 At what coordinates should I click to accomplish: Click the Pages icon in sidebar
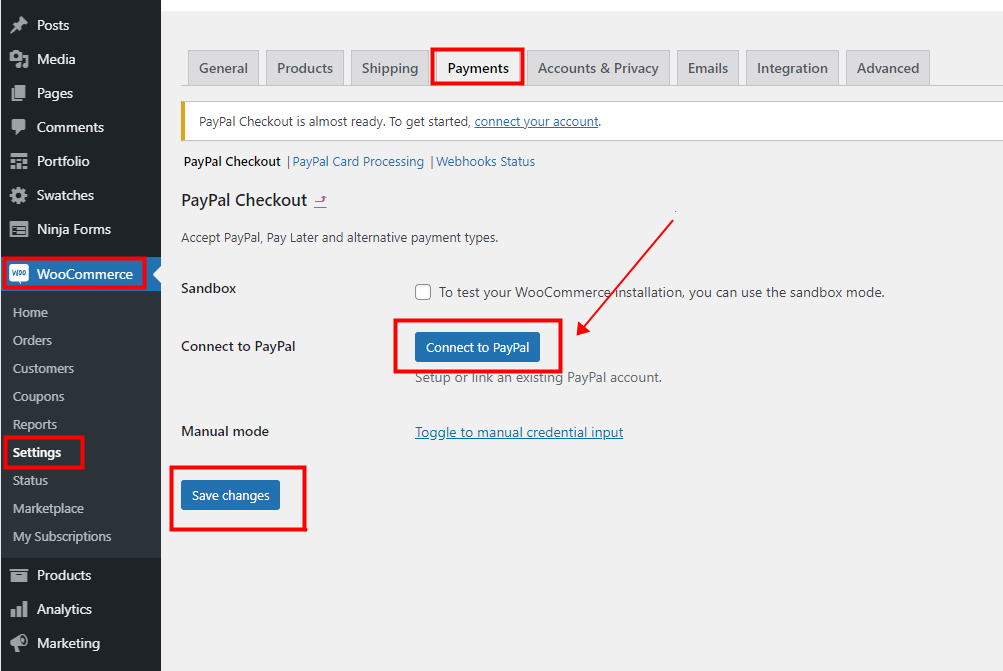click(19, 93)
